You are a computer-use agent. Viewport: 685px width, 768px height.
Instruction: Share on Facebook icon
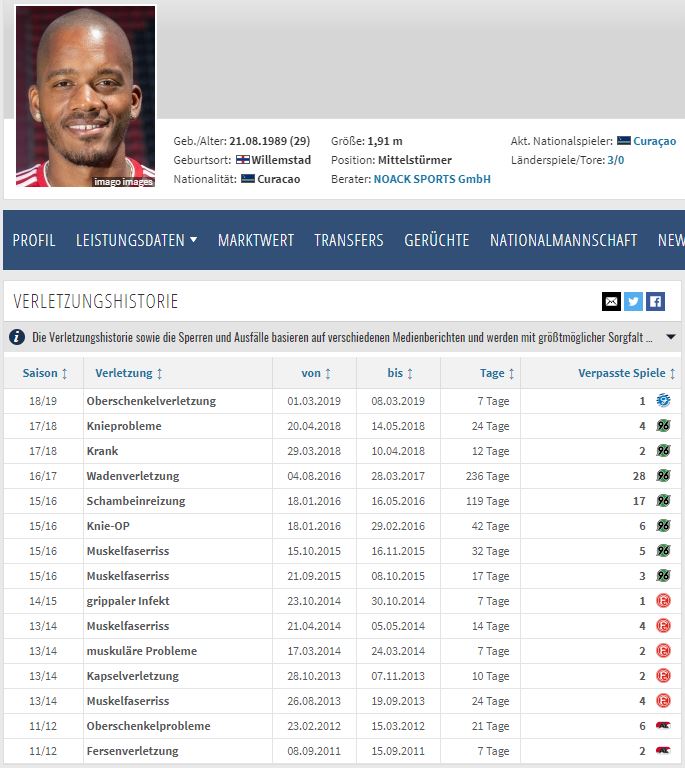click(x=655, y=301)
